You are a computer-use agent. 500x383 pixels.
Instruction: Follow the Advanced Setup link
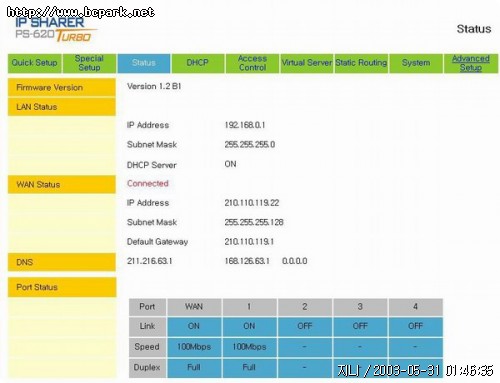[471, 63]
